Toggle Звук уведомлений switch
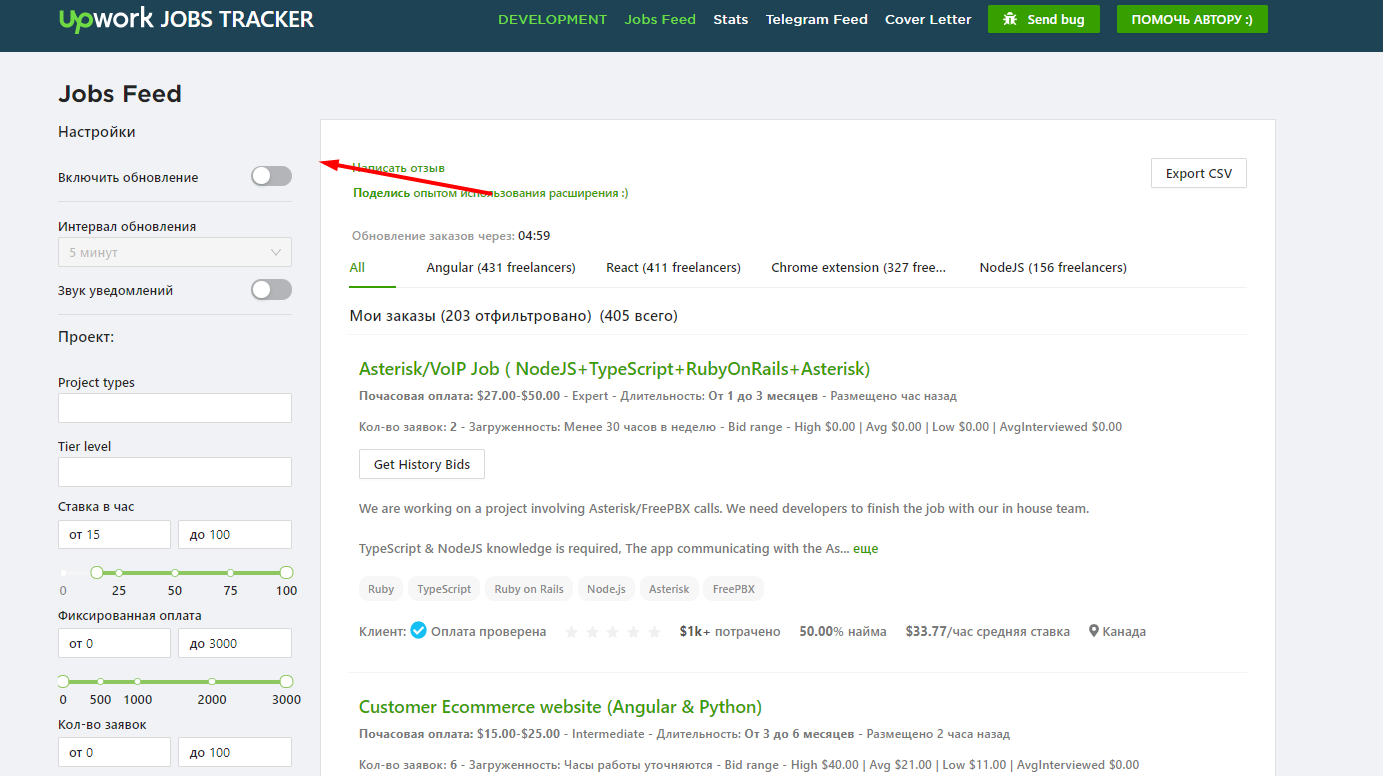 (x=271, y=290)
